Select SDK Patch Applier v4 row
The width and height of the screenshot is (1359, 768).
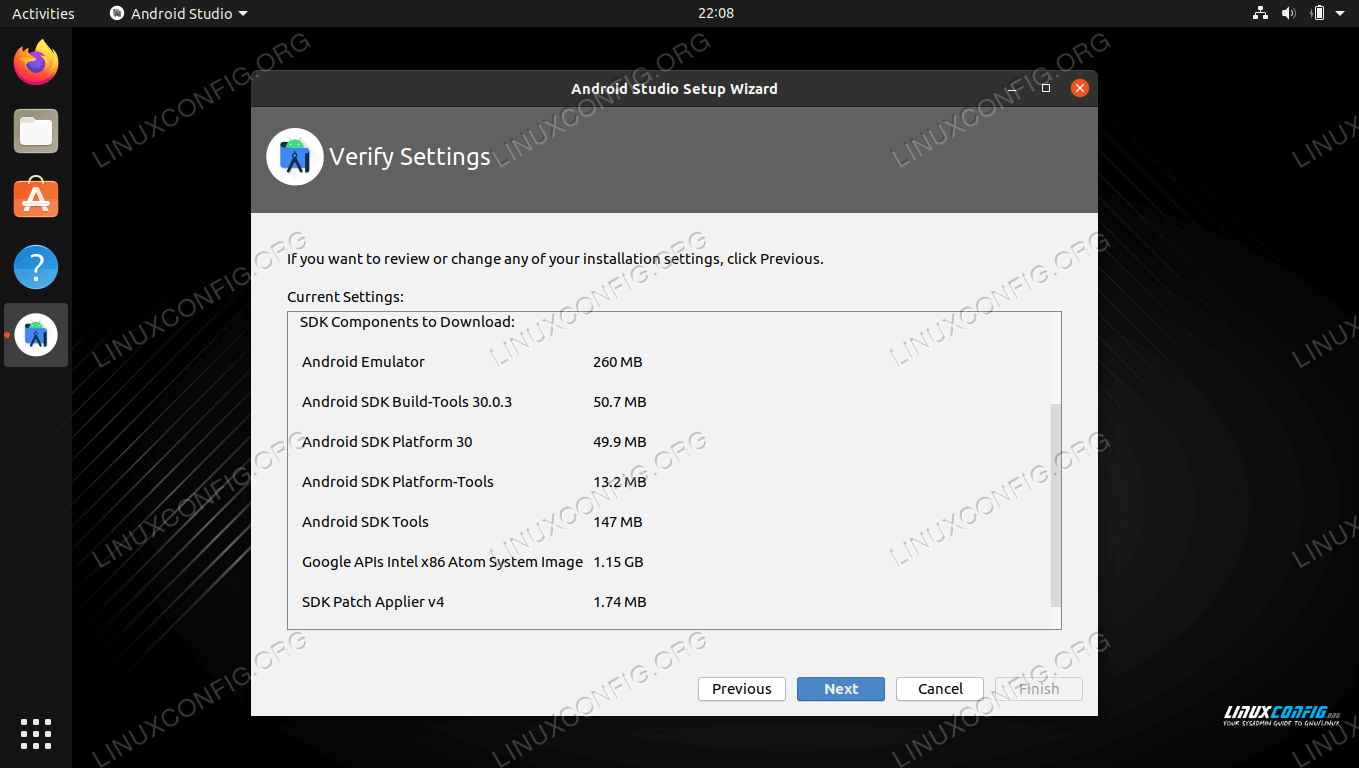373,602
